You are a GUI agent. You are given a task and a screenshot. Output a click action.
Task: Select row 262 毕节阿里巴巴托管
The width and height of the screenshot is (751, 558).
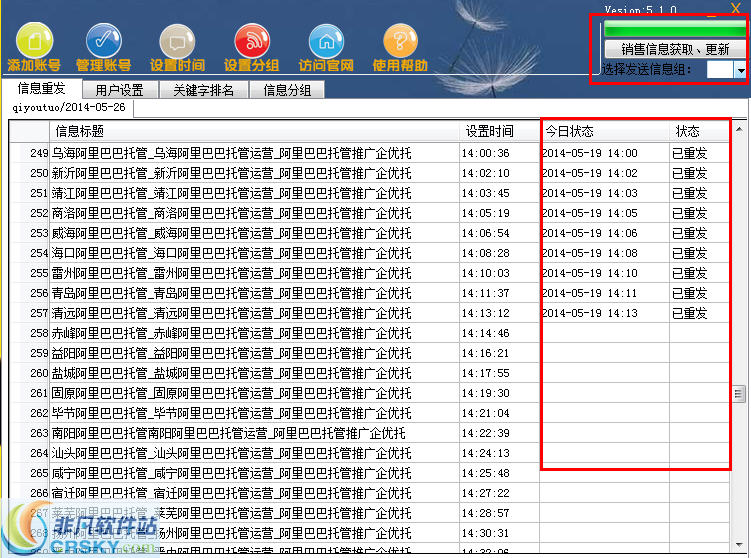point(369,413)
